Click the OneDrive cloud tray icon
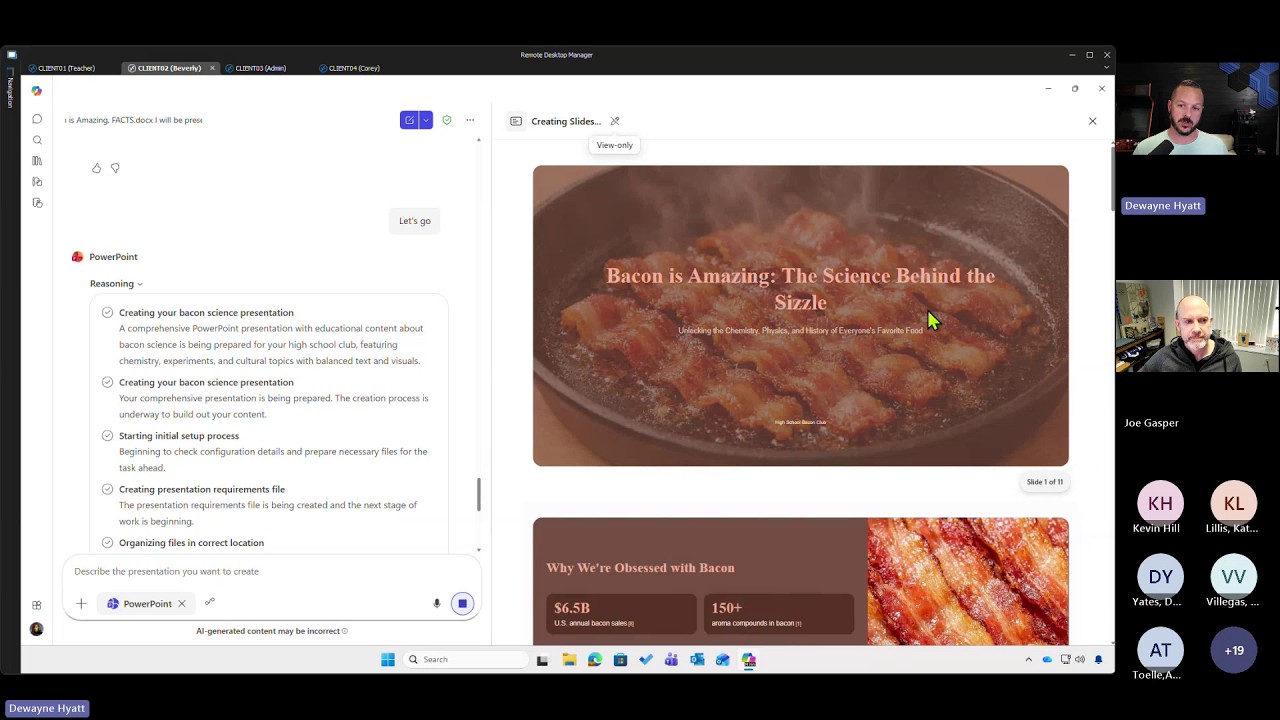This screenshot has height=720, width=1280. 1047,660
